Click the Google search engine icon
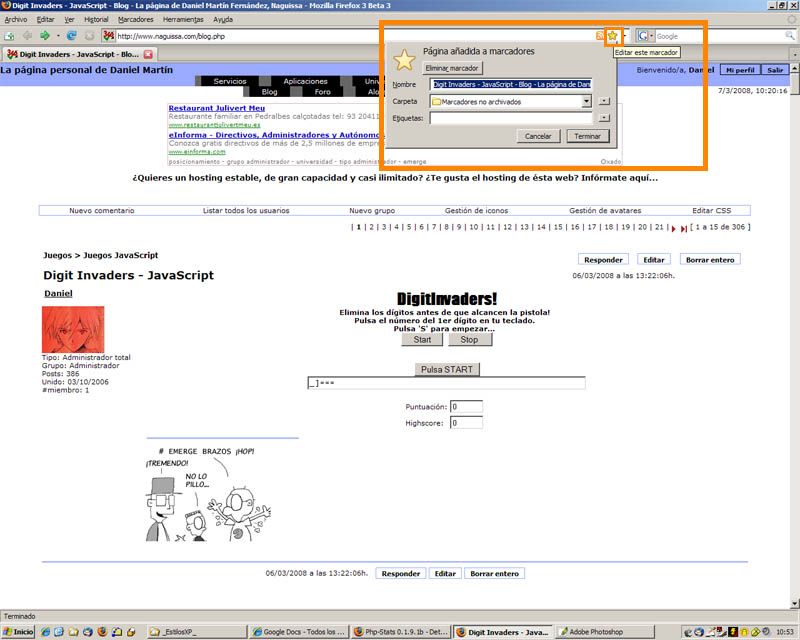Screen dimensions: 800x640 tap(643, 35)
